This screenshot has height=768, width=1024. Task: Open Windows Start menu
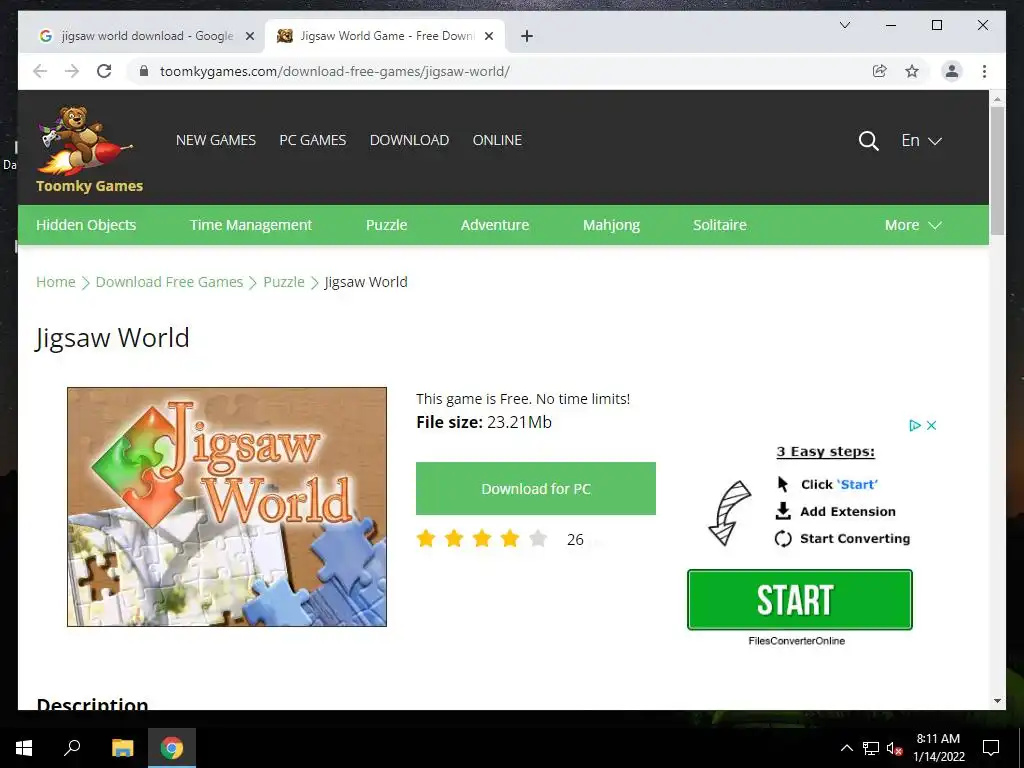point(24,748)
